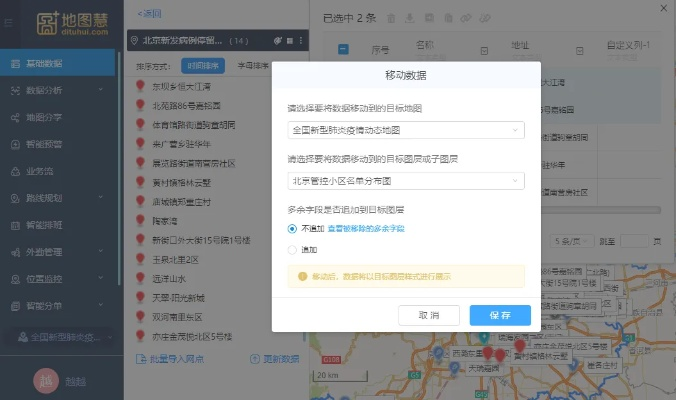Open the target map dropdown 全国新型肺炎疫情动态地图
Screen dimensions: 676x400
tap(405, 130)
